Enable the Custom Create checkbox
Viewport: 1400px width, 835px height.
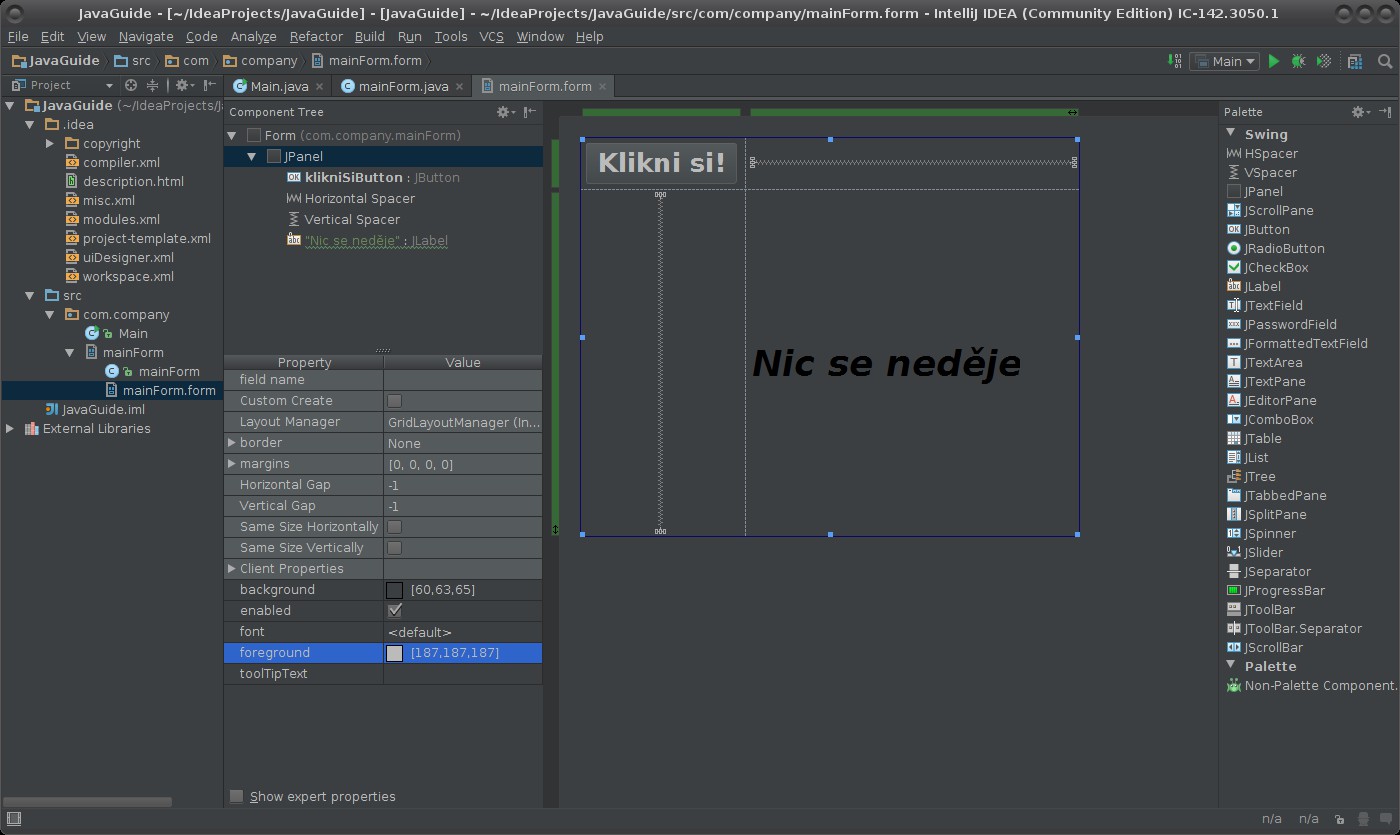coord(394,401)
